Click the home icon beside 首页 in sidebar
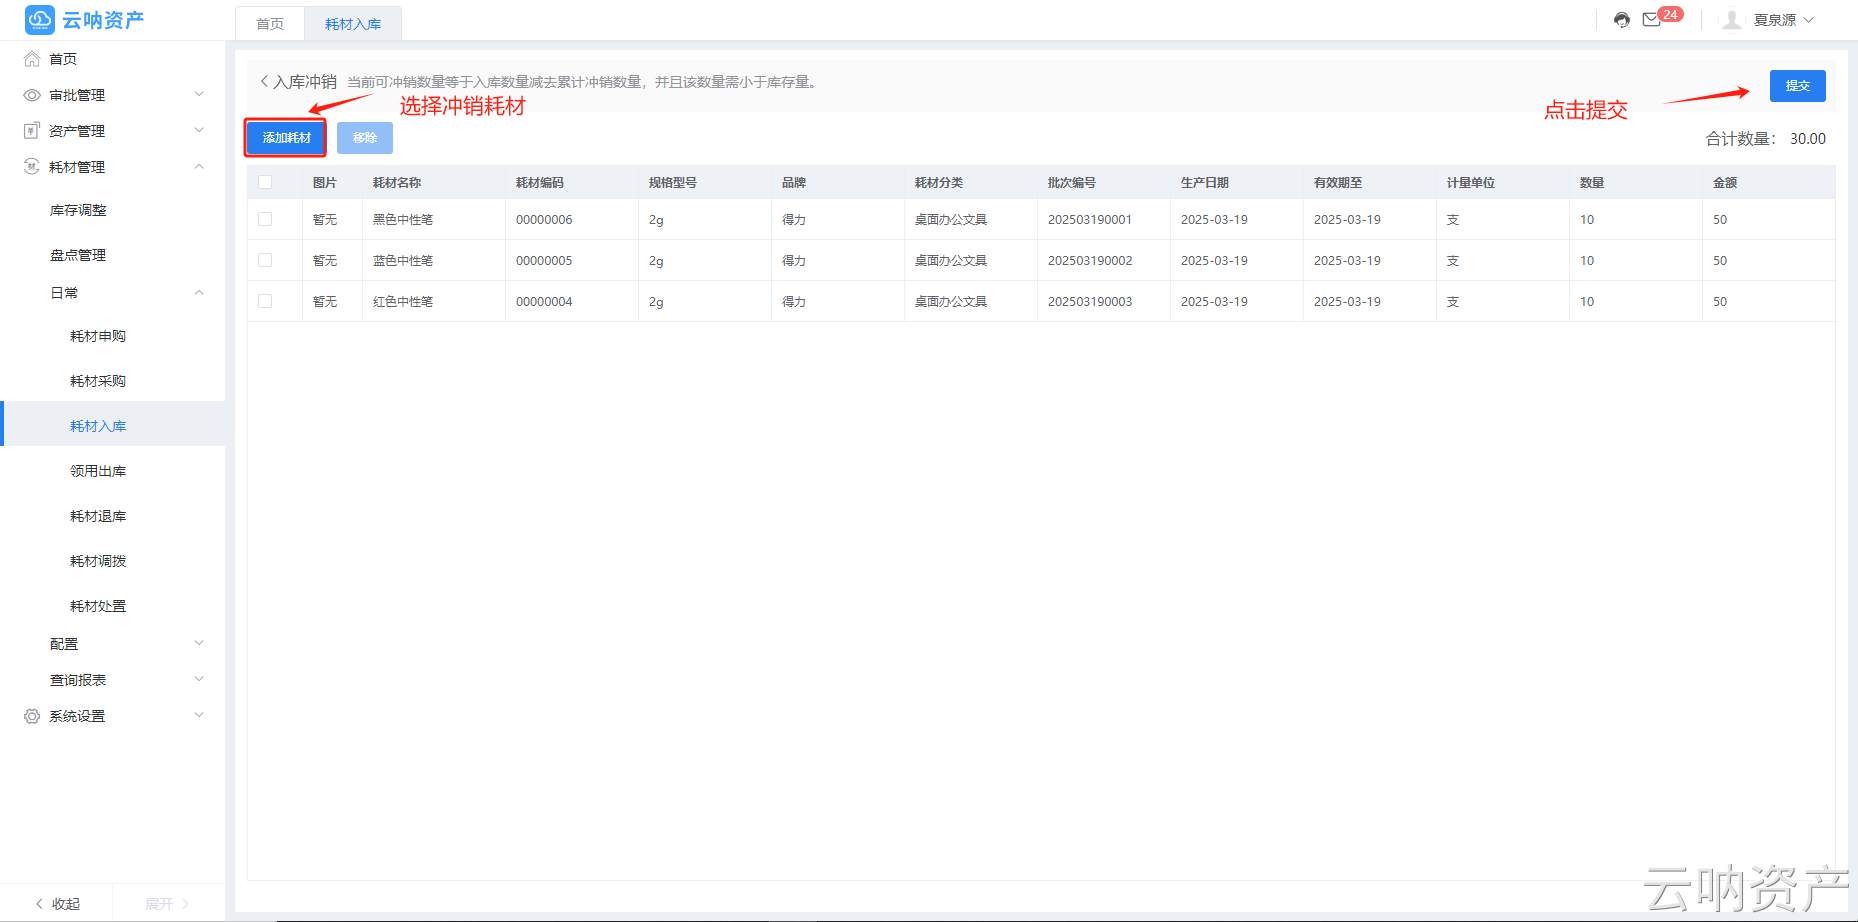This screenshot has height=922, width=1858. click(x=32, y=59)
